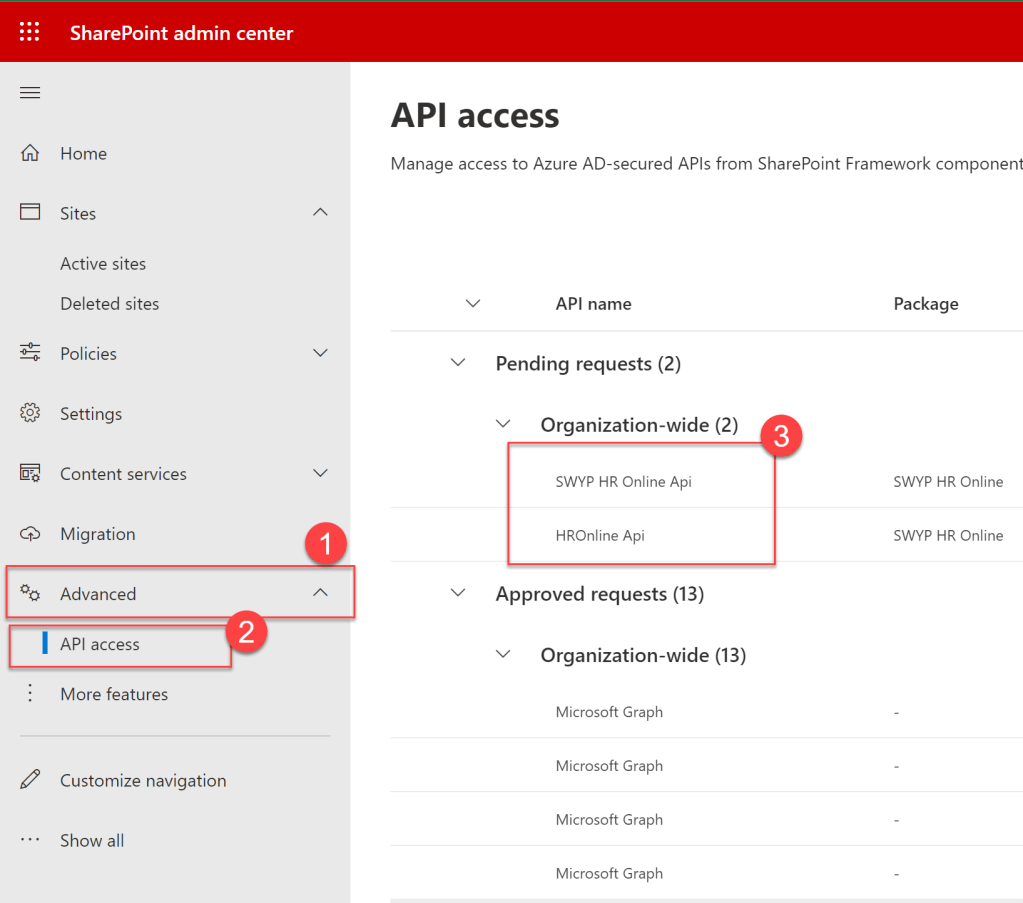Select API access in the sidebar
The height and width of the screenshot is (903, 1023).
tap(100, 644)
